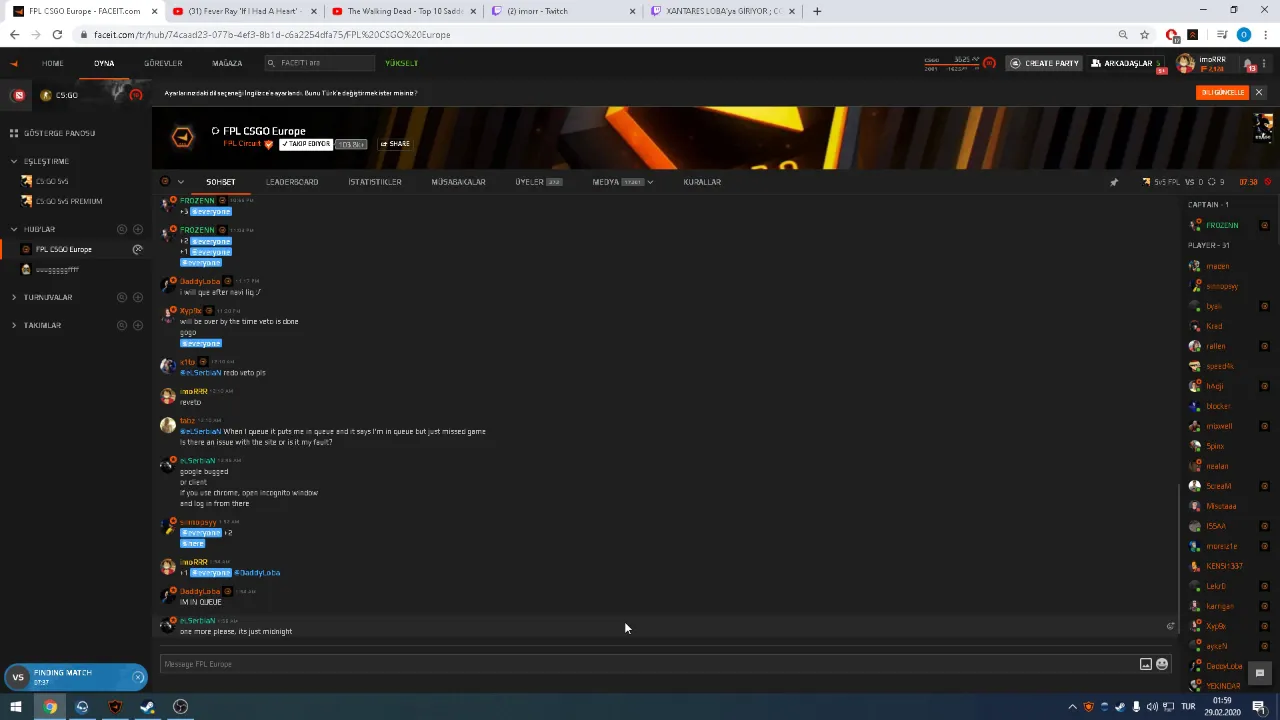Click the CSGO game thumbnail on banner

(x=1264, y=128)
